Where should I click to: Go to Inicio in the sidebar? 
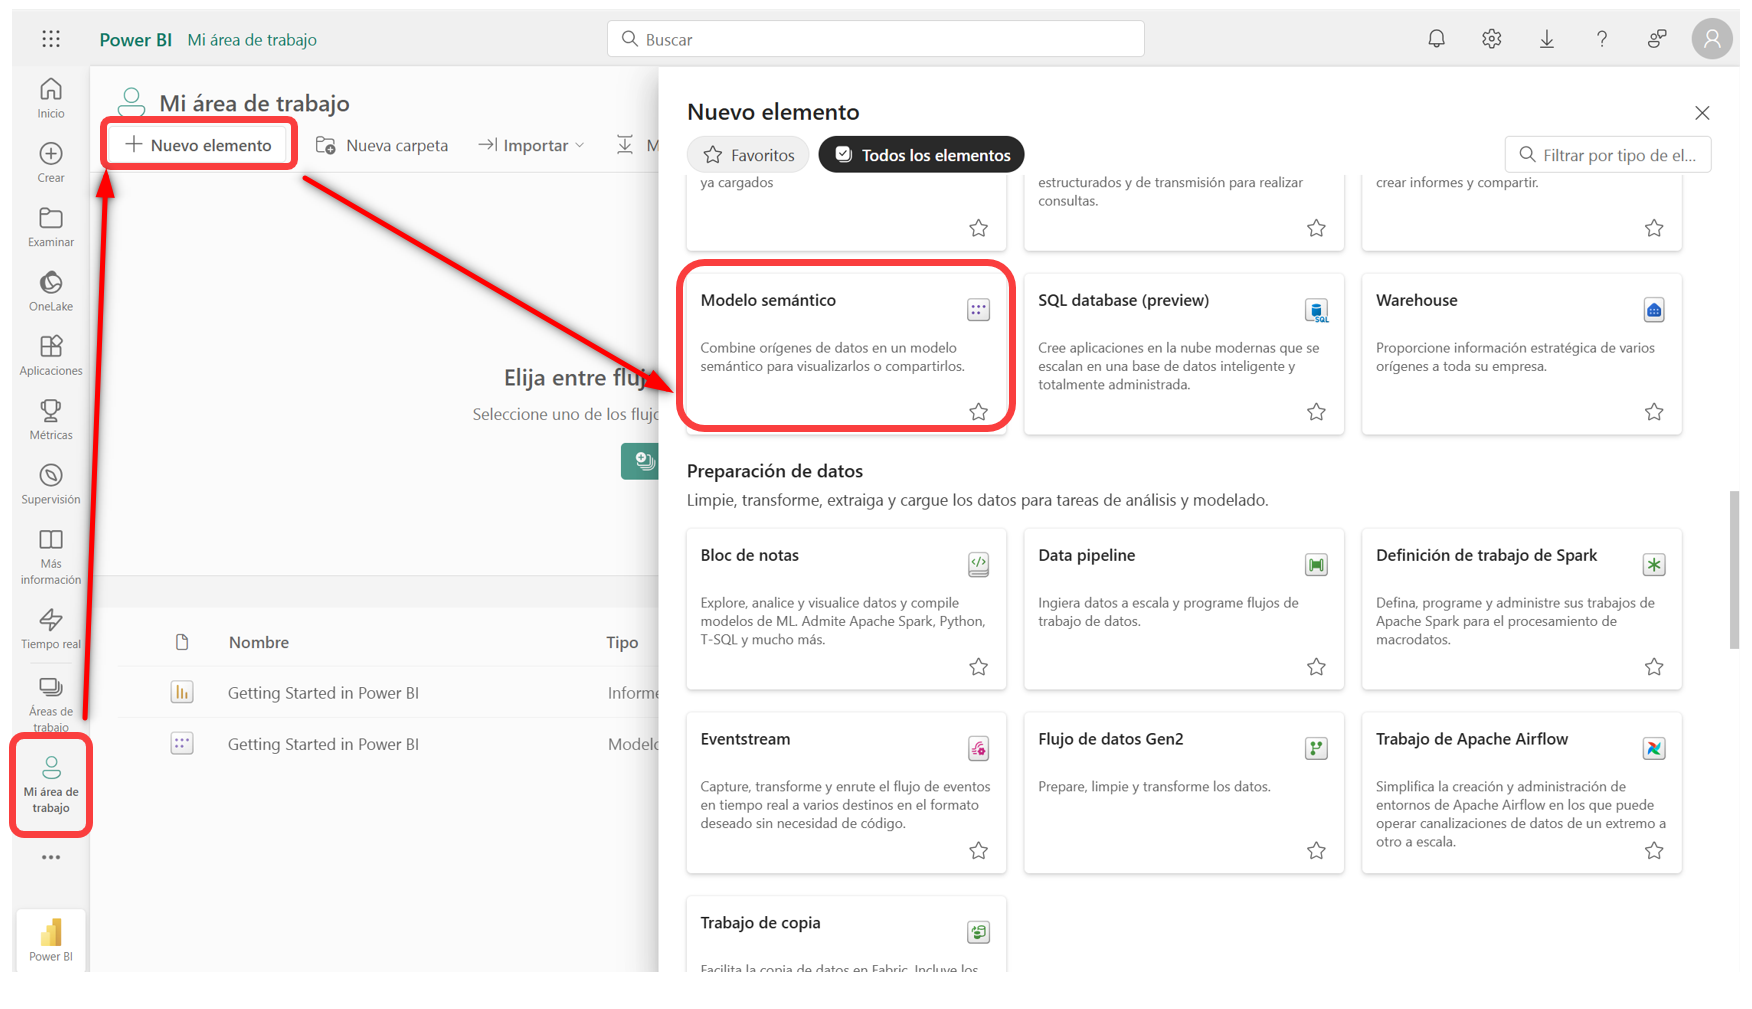(51, 98)
